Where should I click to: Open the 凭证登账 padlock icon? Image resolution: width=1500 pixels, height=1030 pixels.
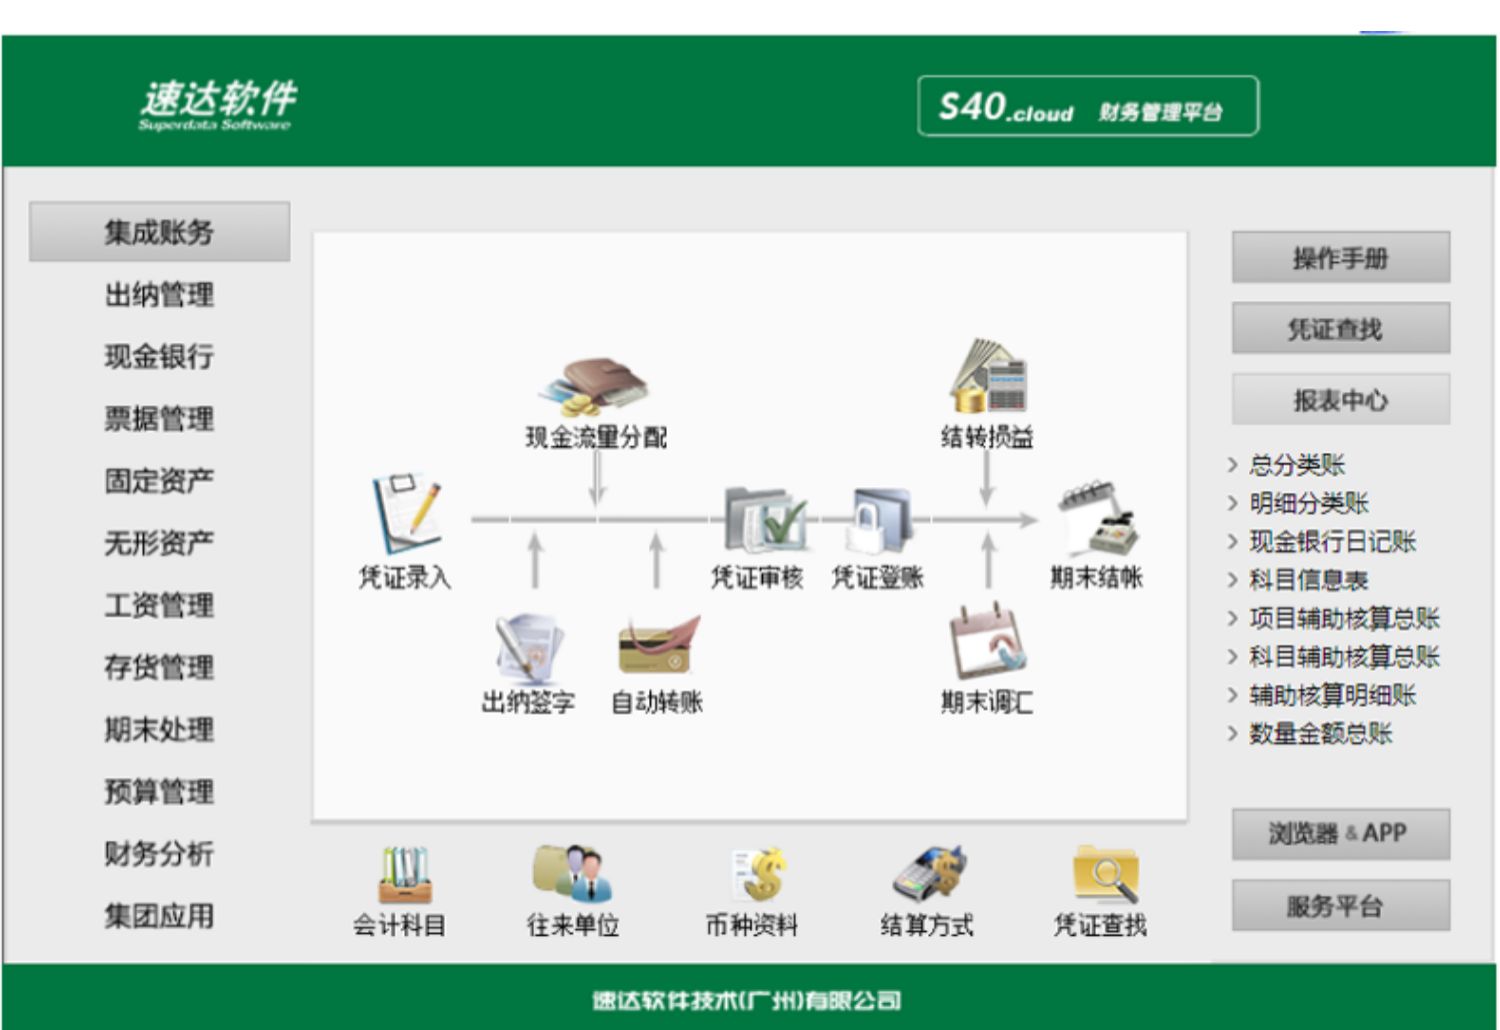[880, 520]
